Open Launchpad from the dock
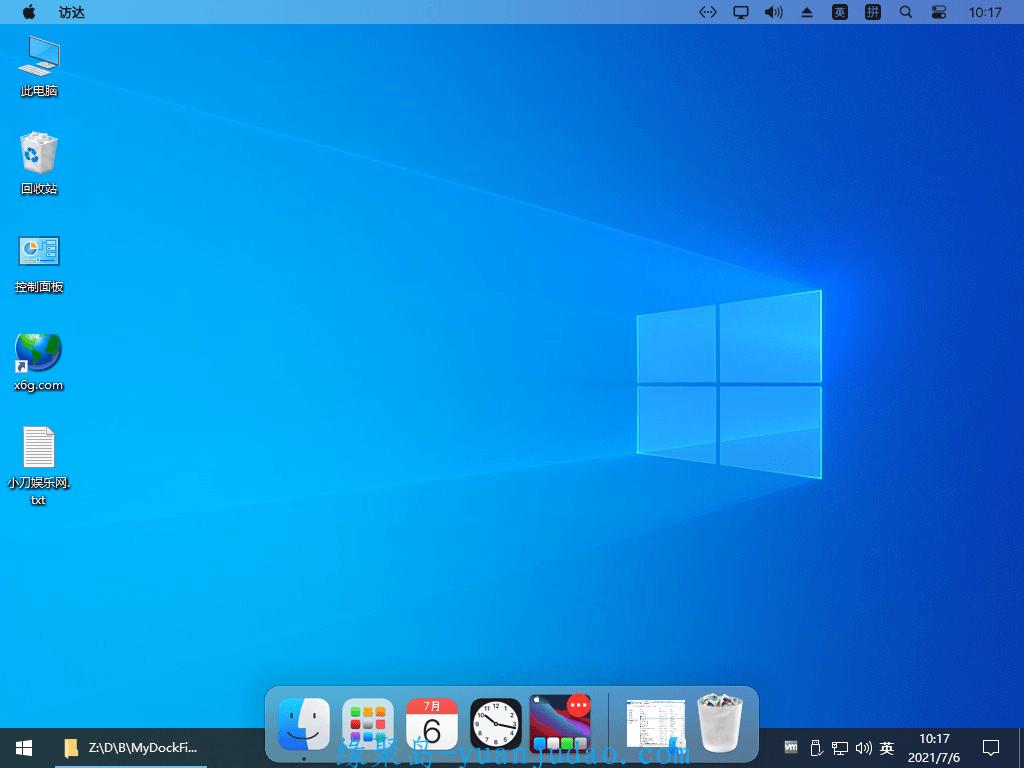Image resolution: width=1024 pixels, height=768 pixels. (x=368, y=724)
